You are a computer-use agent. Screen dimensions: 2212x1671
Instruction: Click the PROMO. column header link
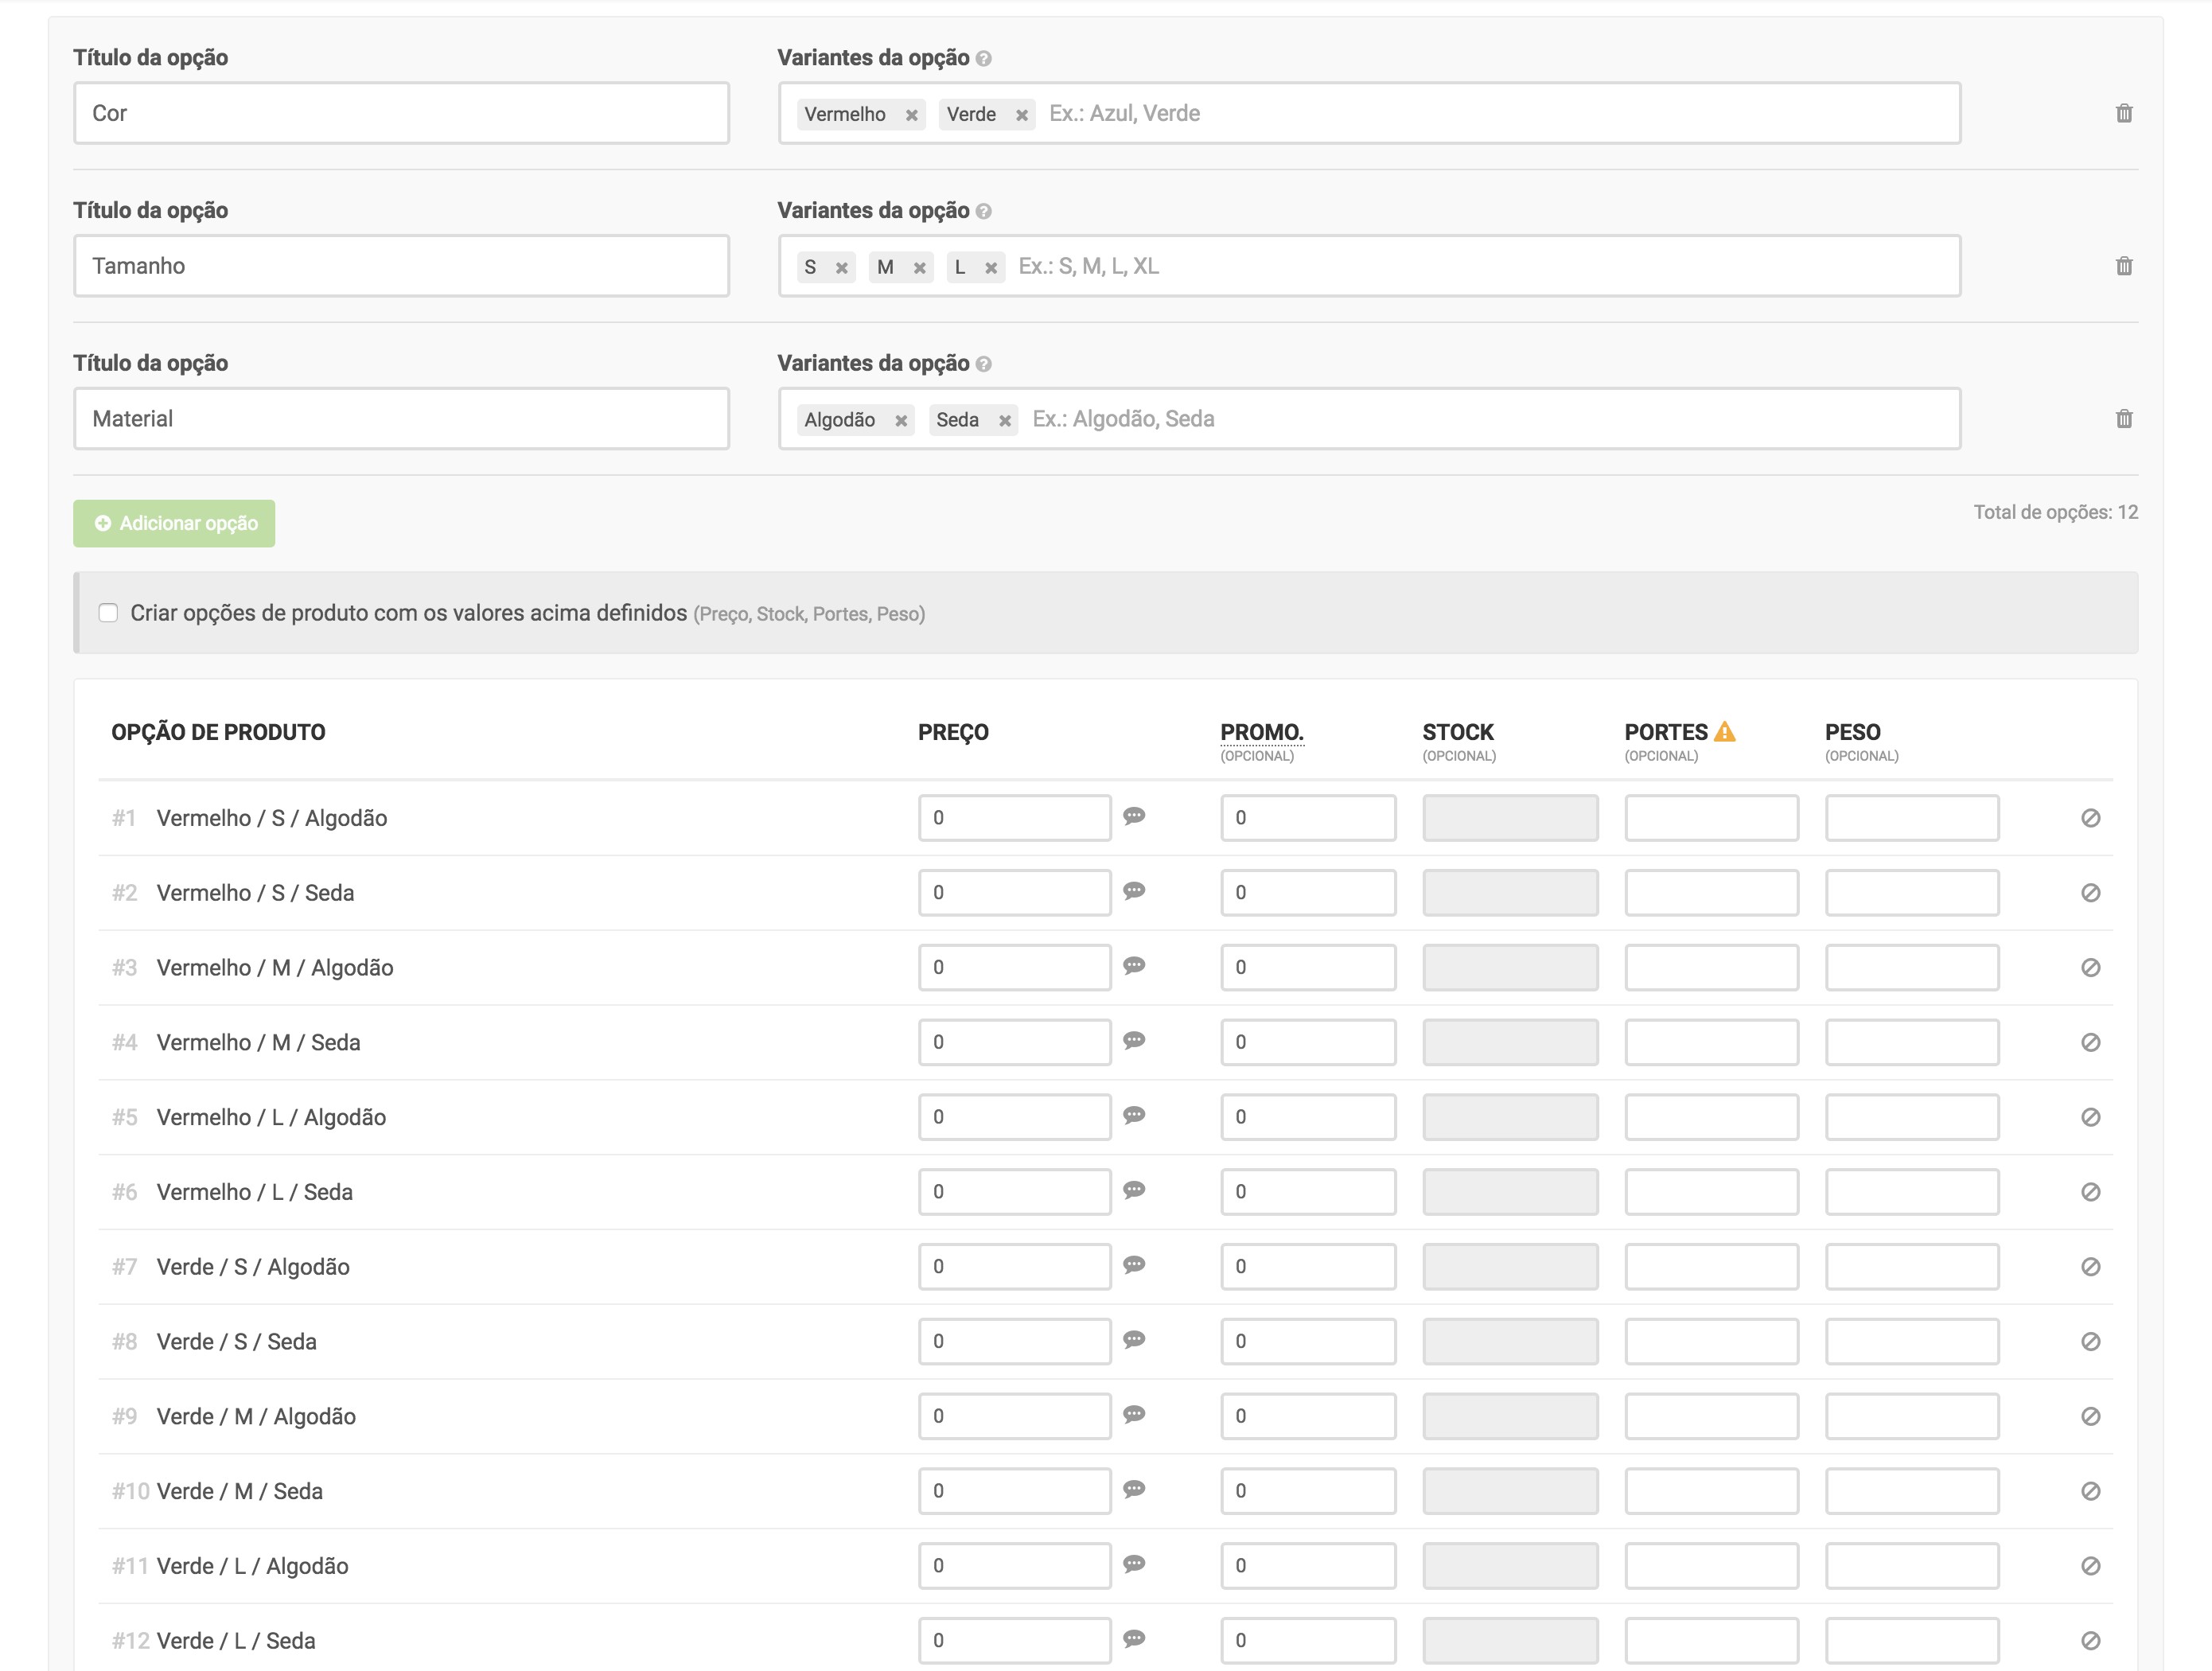point(1261,732)
